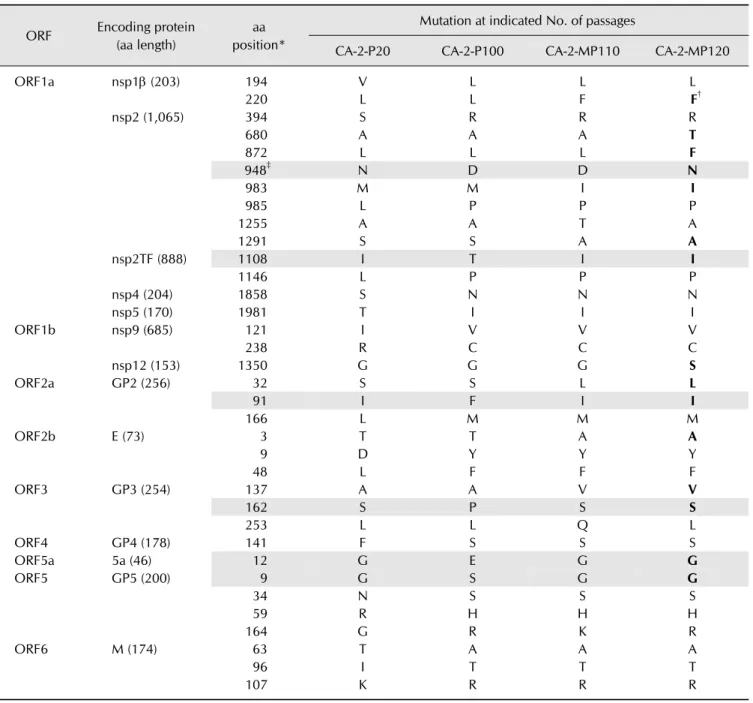This screenshot has height=703, width=753.
Task: Click the 5a (46) protein cell
Action: coord(132,560)
